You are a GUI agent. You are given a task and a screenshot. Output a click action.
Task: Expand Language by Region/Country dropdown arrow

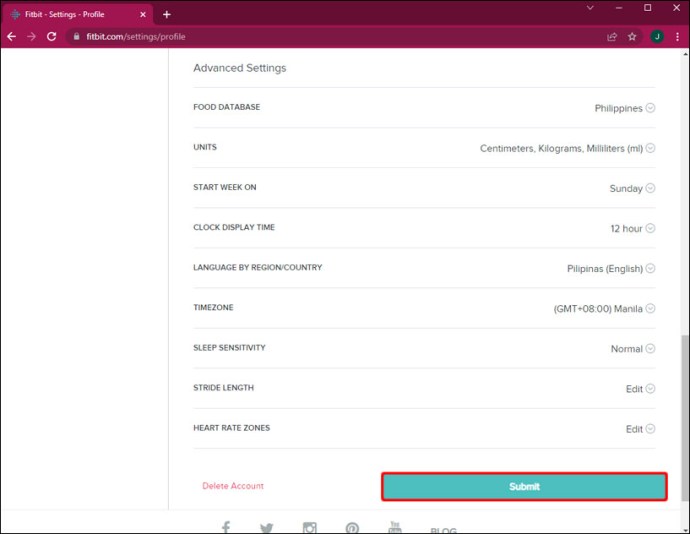650,268
